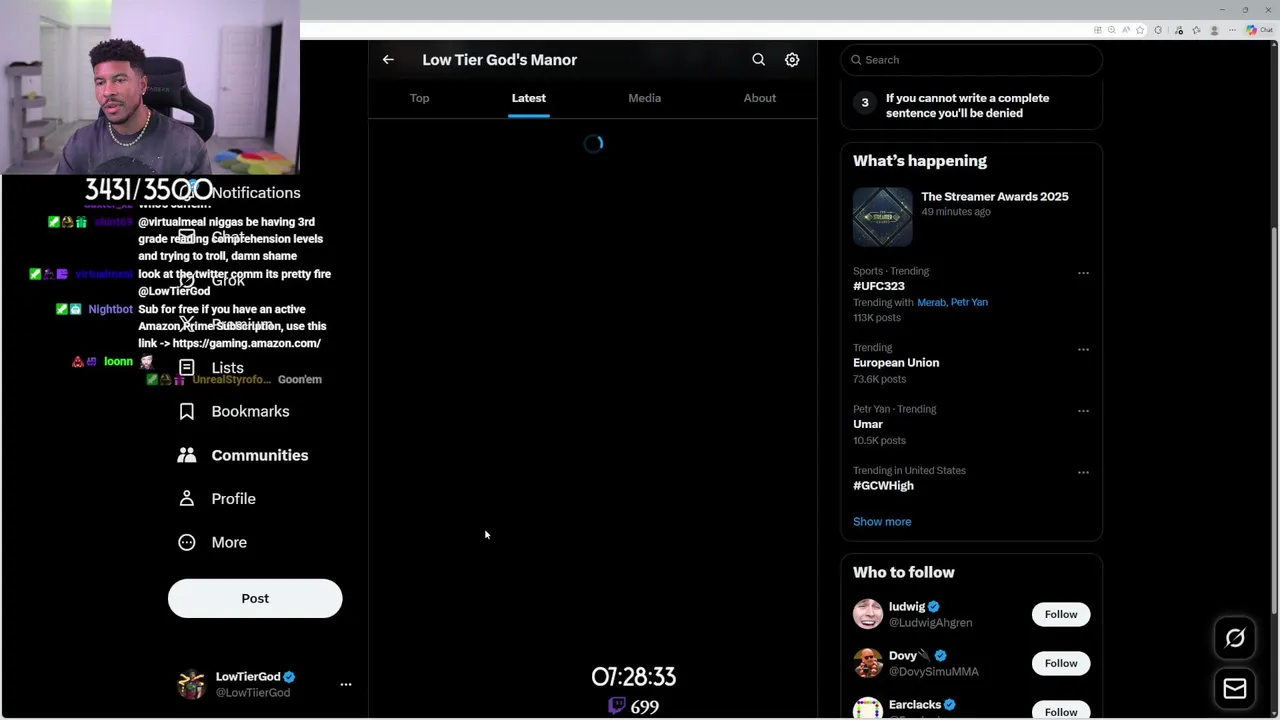Screen dimensions: 1280x720
Task: Open more options for #GCWHigh trend
Action: 1083,472
